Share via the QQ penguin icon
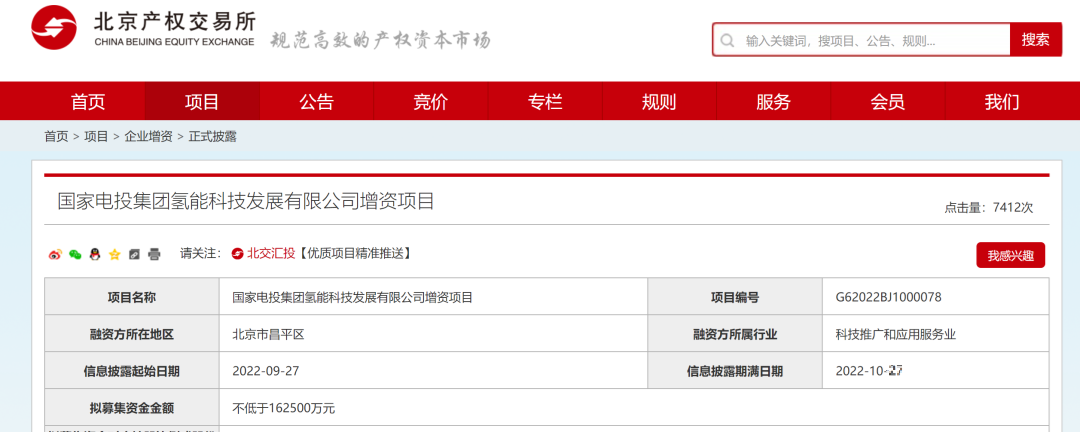Screen dimensions: 1080x432 pyautogui.click(x=95, y=254)
